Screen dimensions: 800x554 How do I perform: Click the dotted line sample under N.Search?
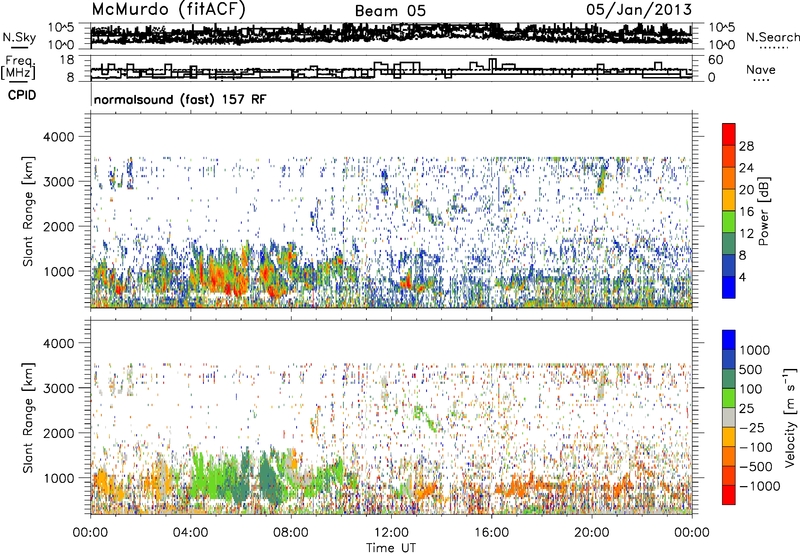(x=774, y=48)
